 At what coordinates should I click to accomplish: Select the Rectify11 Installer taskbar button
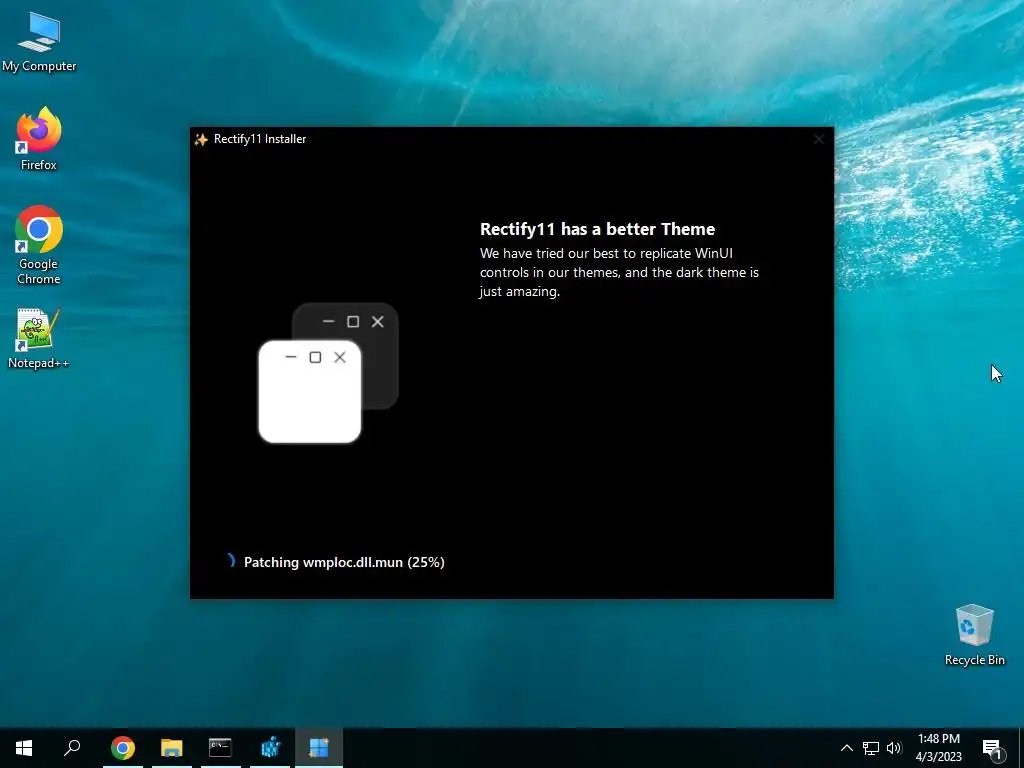coord(319,748)
